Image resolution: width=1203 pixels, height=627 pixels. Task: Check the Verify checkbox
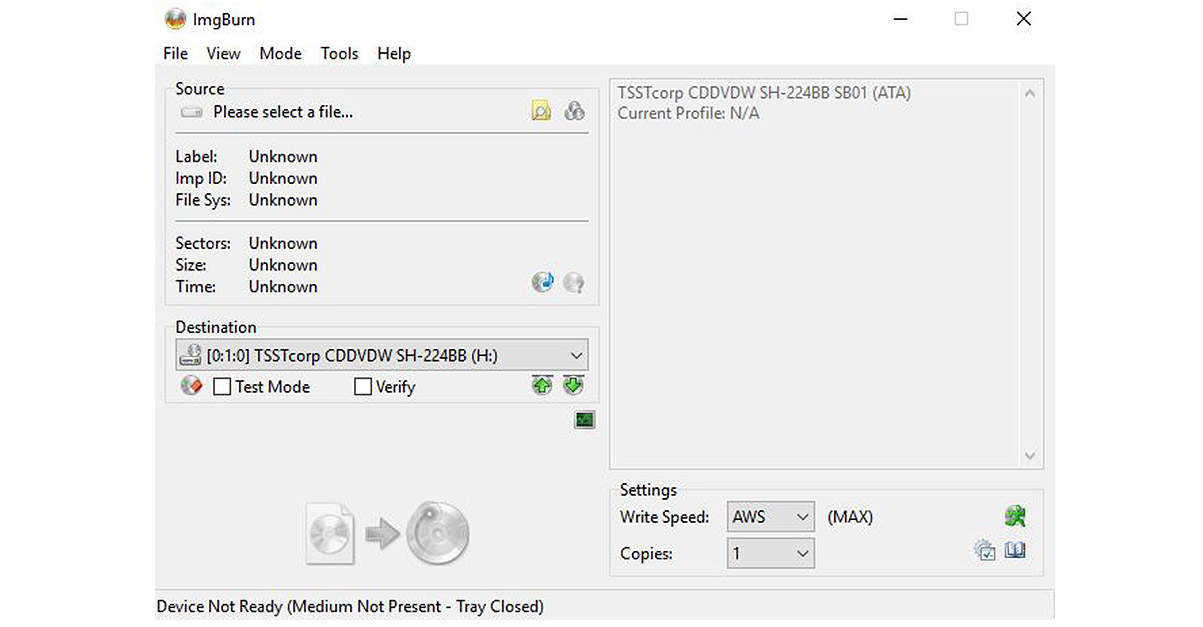tap(362, 386)
